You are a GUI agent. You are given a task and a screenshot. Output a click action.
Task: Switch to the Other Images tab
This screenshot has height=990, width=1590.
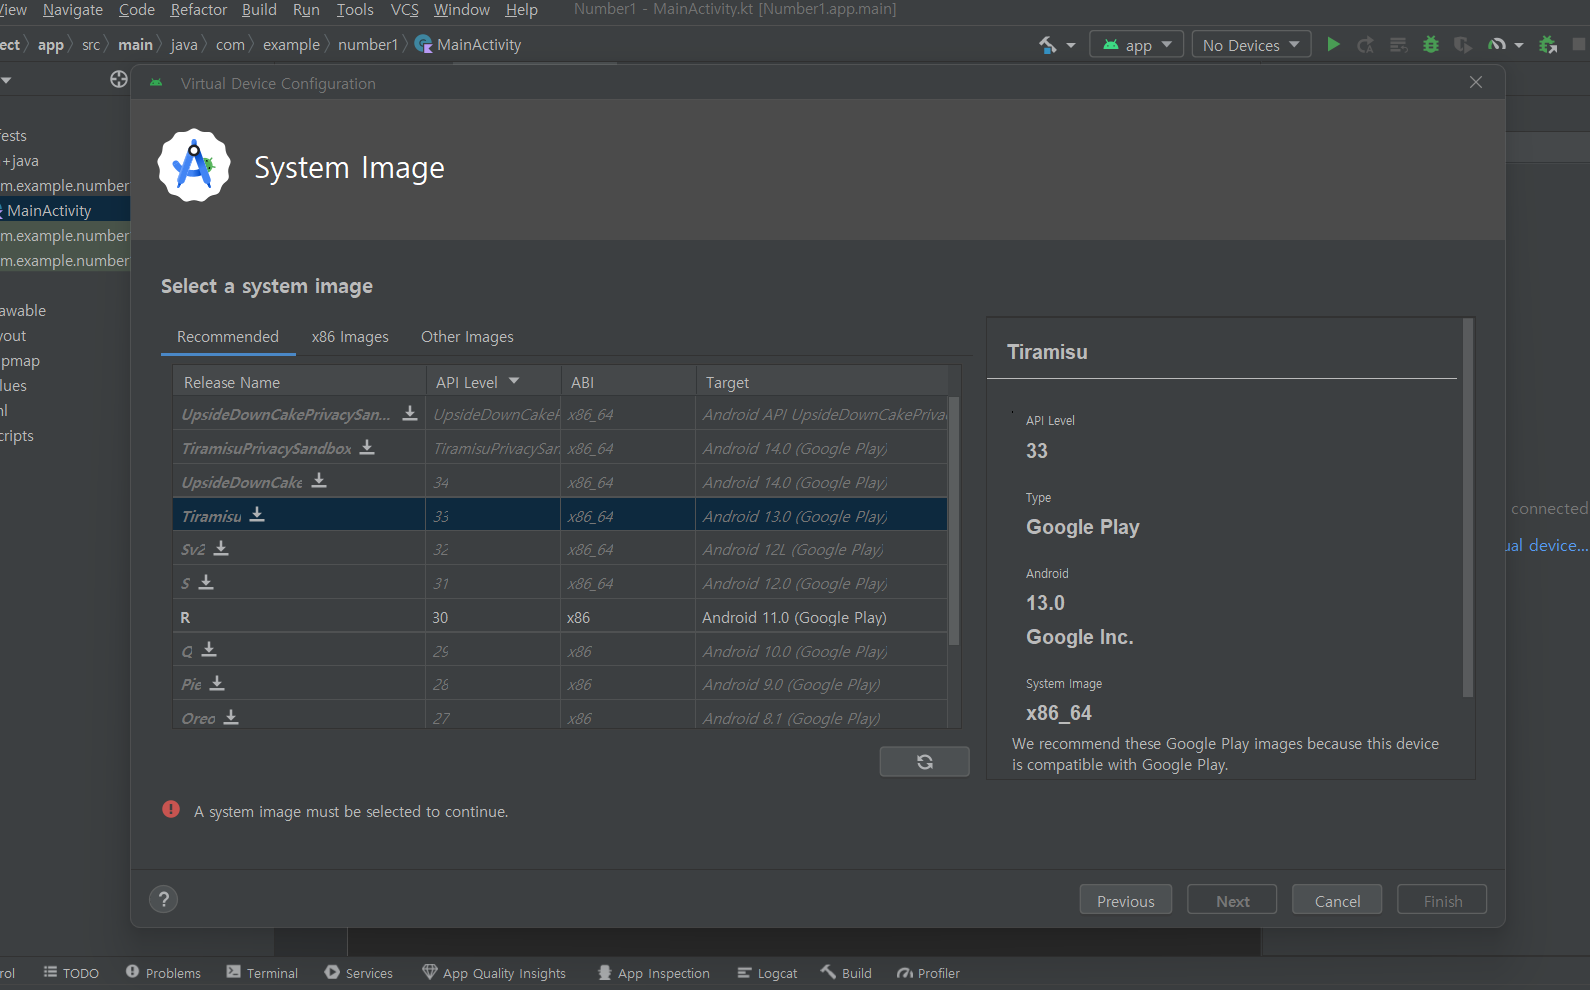click(467, 337)
